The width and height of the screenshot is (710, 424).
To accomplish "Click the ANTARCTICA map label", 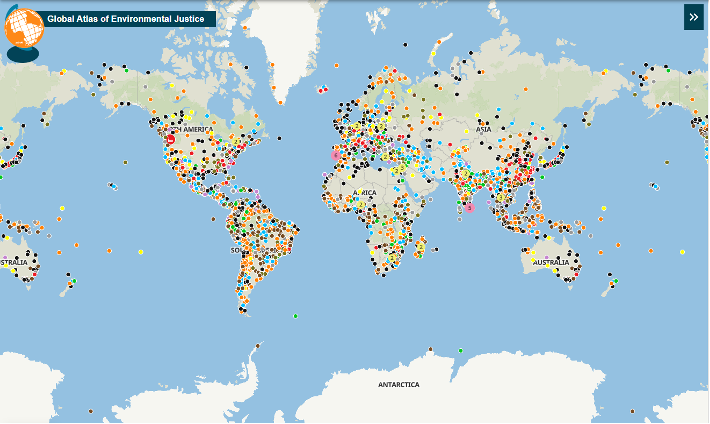I will (398, 385).
